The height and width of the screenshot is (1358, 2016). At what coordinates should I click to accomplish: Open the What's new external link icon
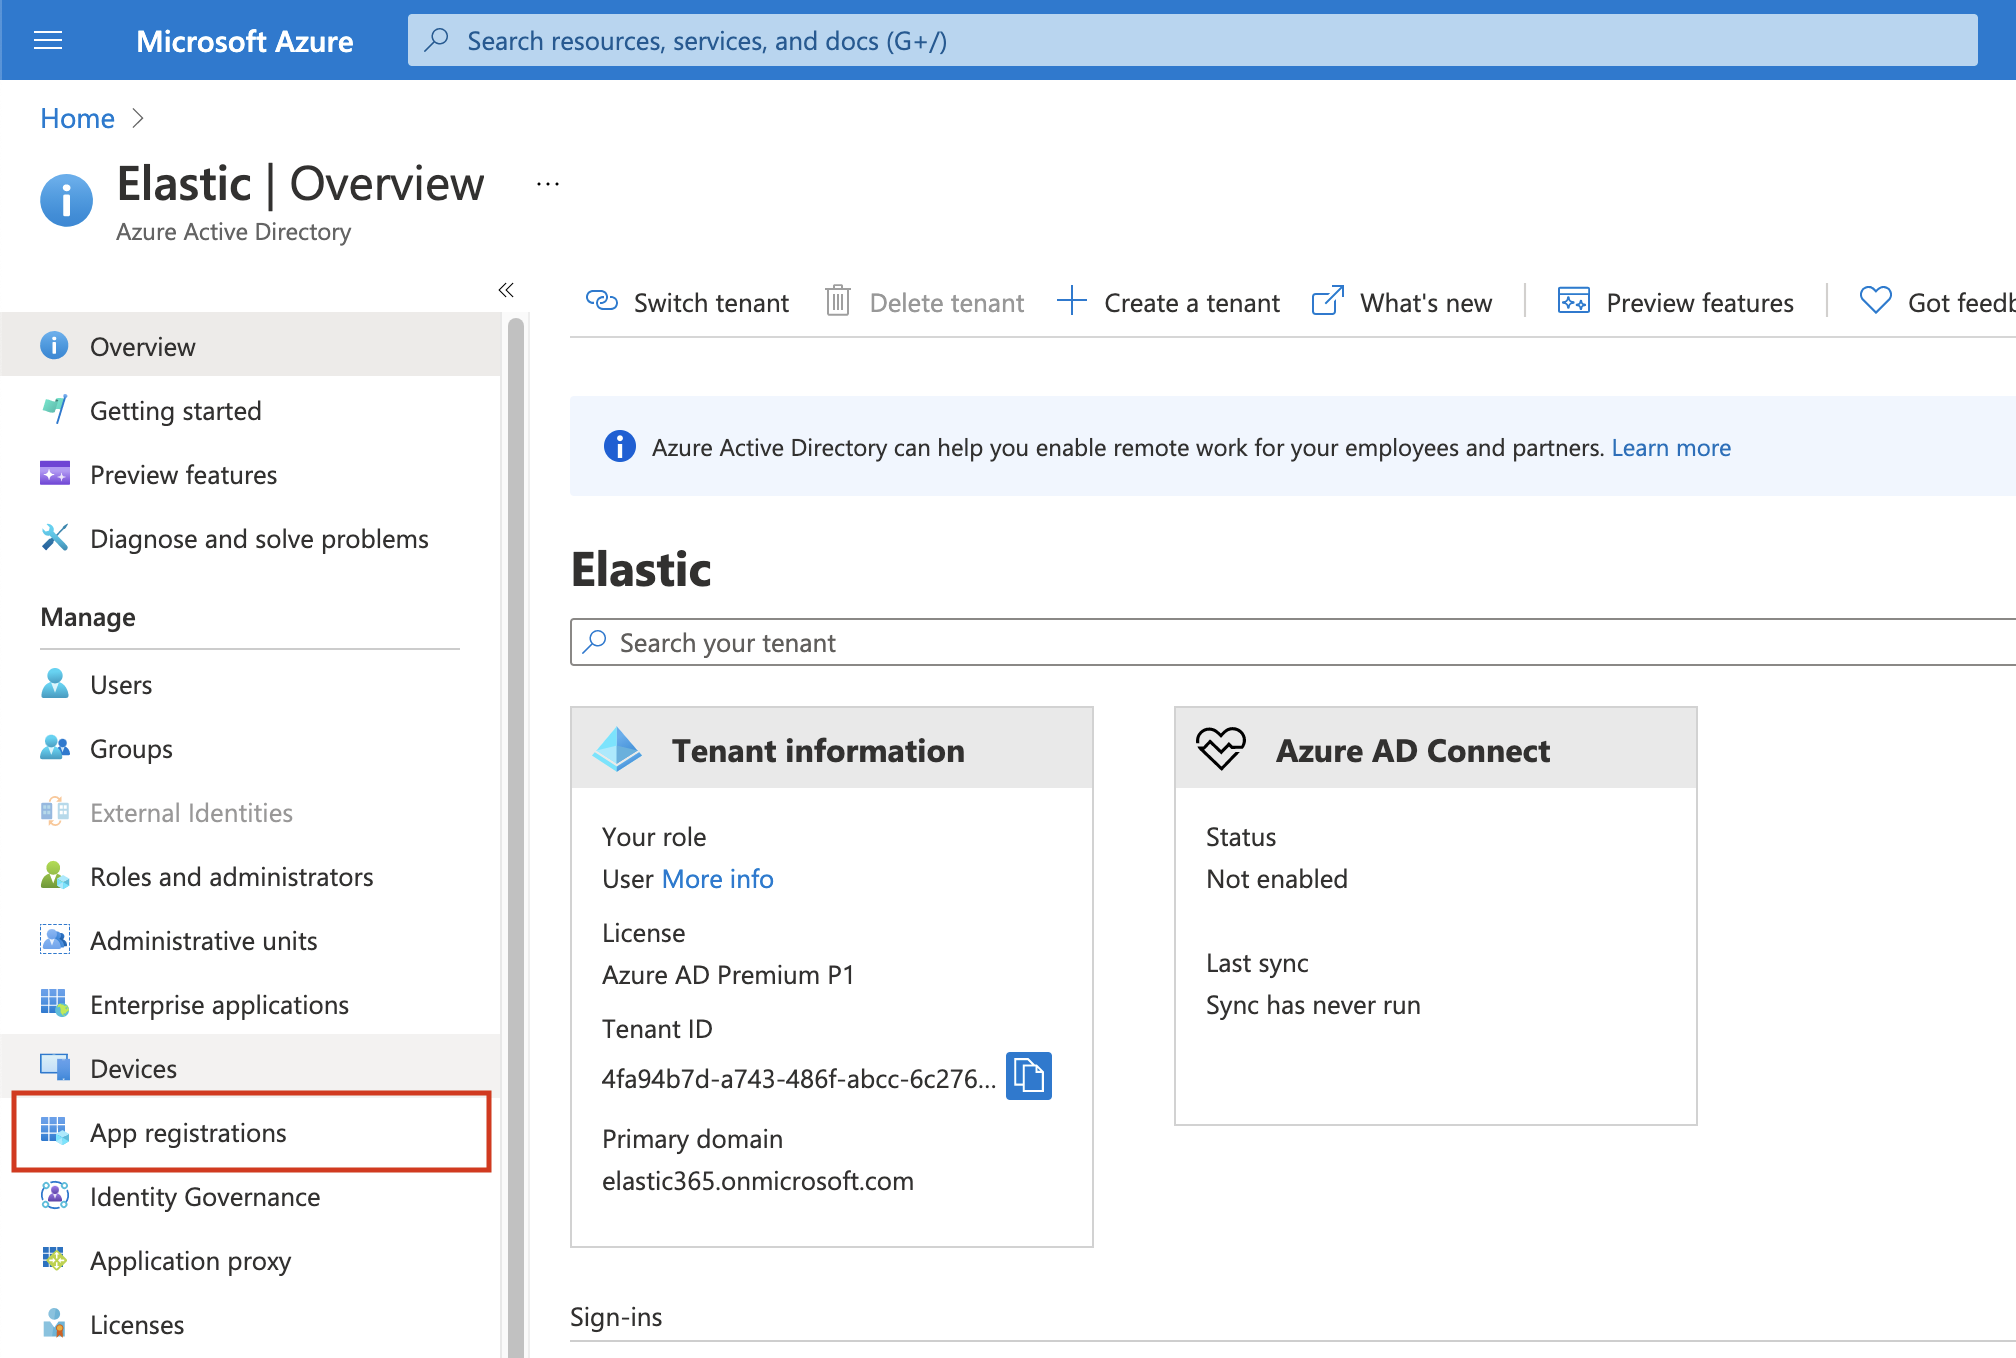point(1327,301)
